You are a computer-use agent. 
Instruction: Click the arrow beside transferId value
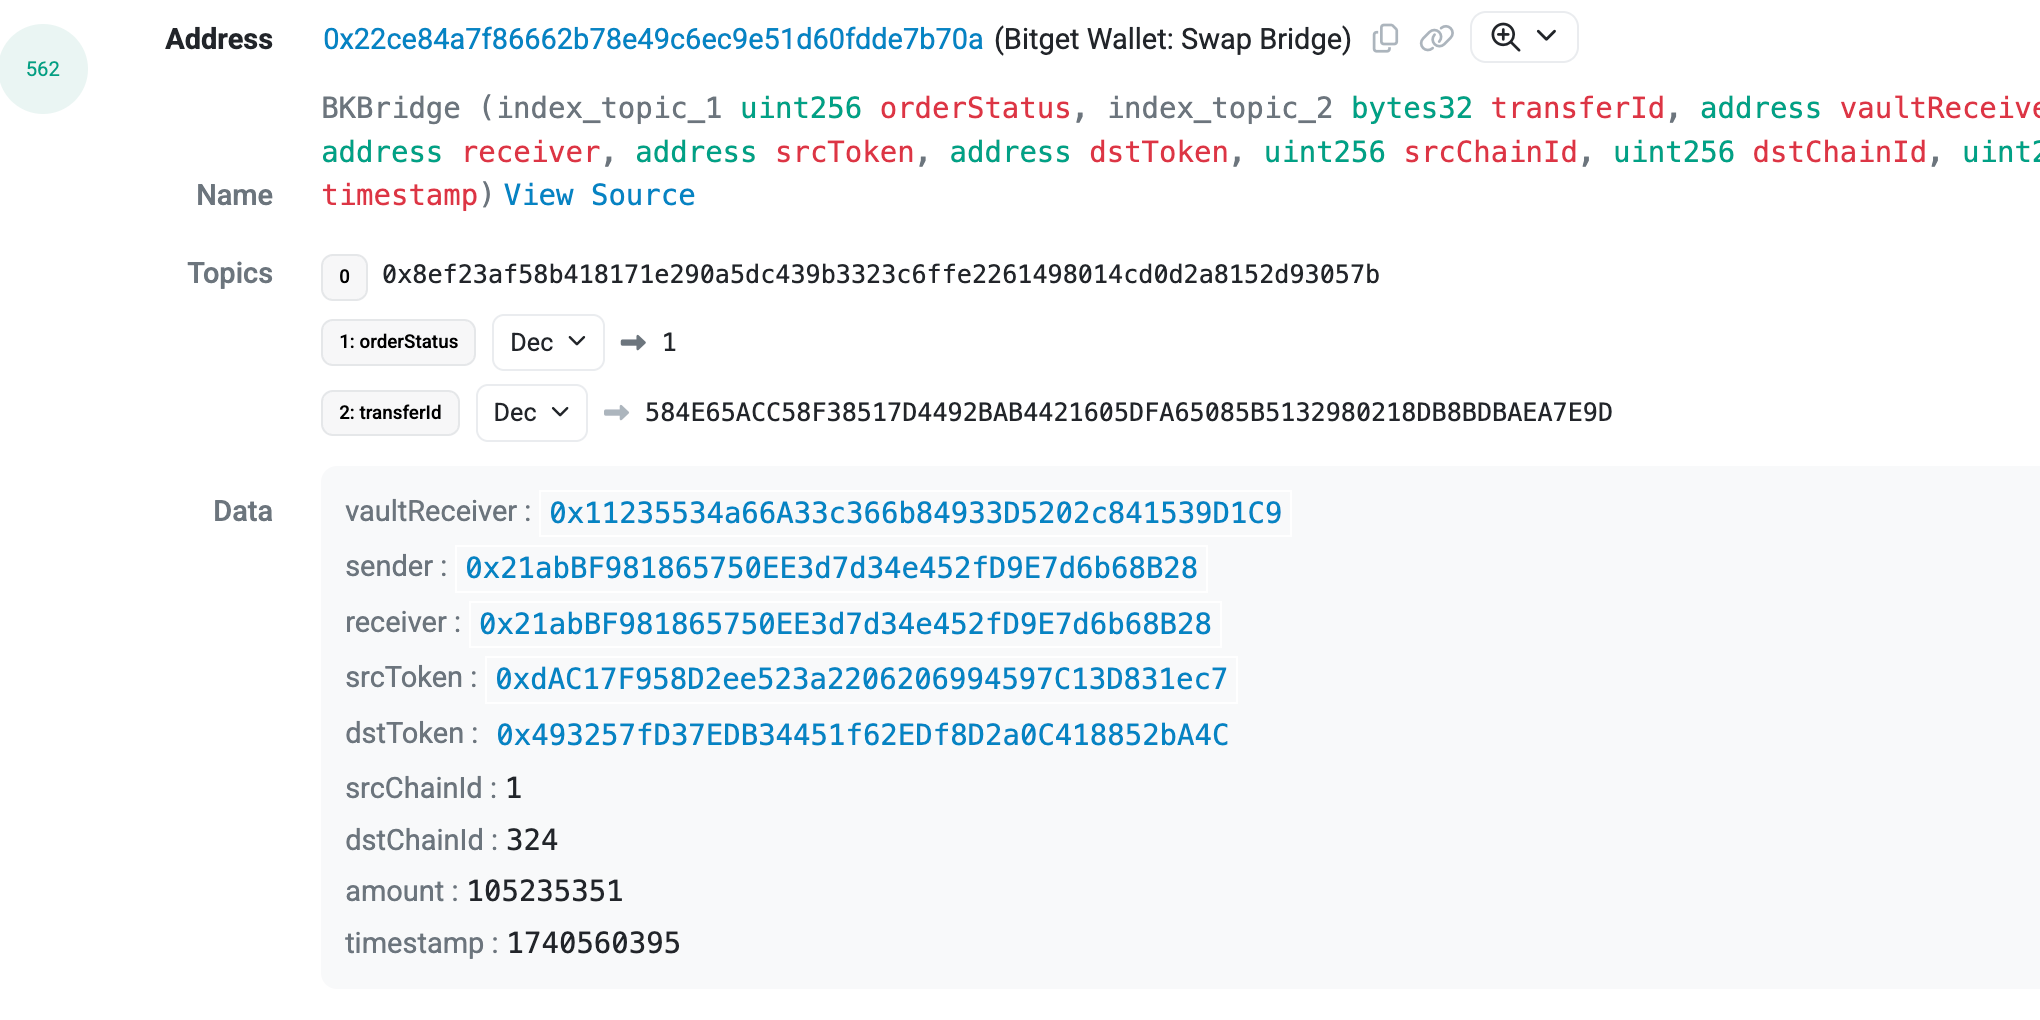[616, 412]
